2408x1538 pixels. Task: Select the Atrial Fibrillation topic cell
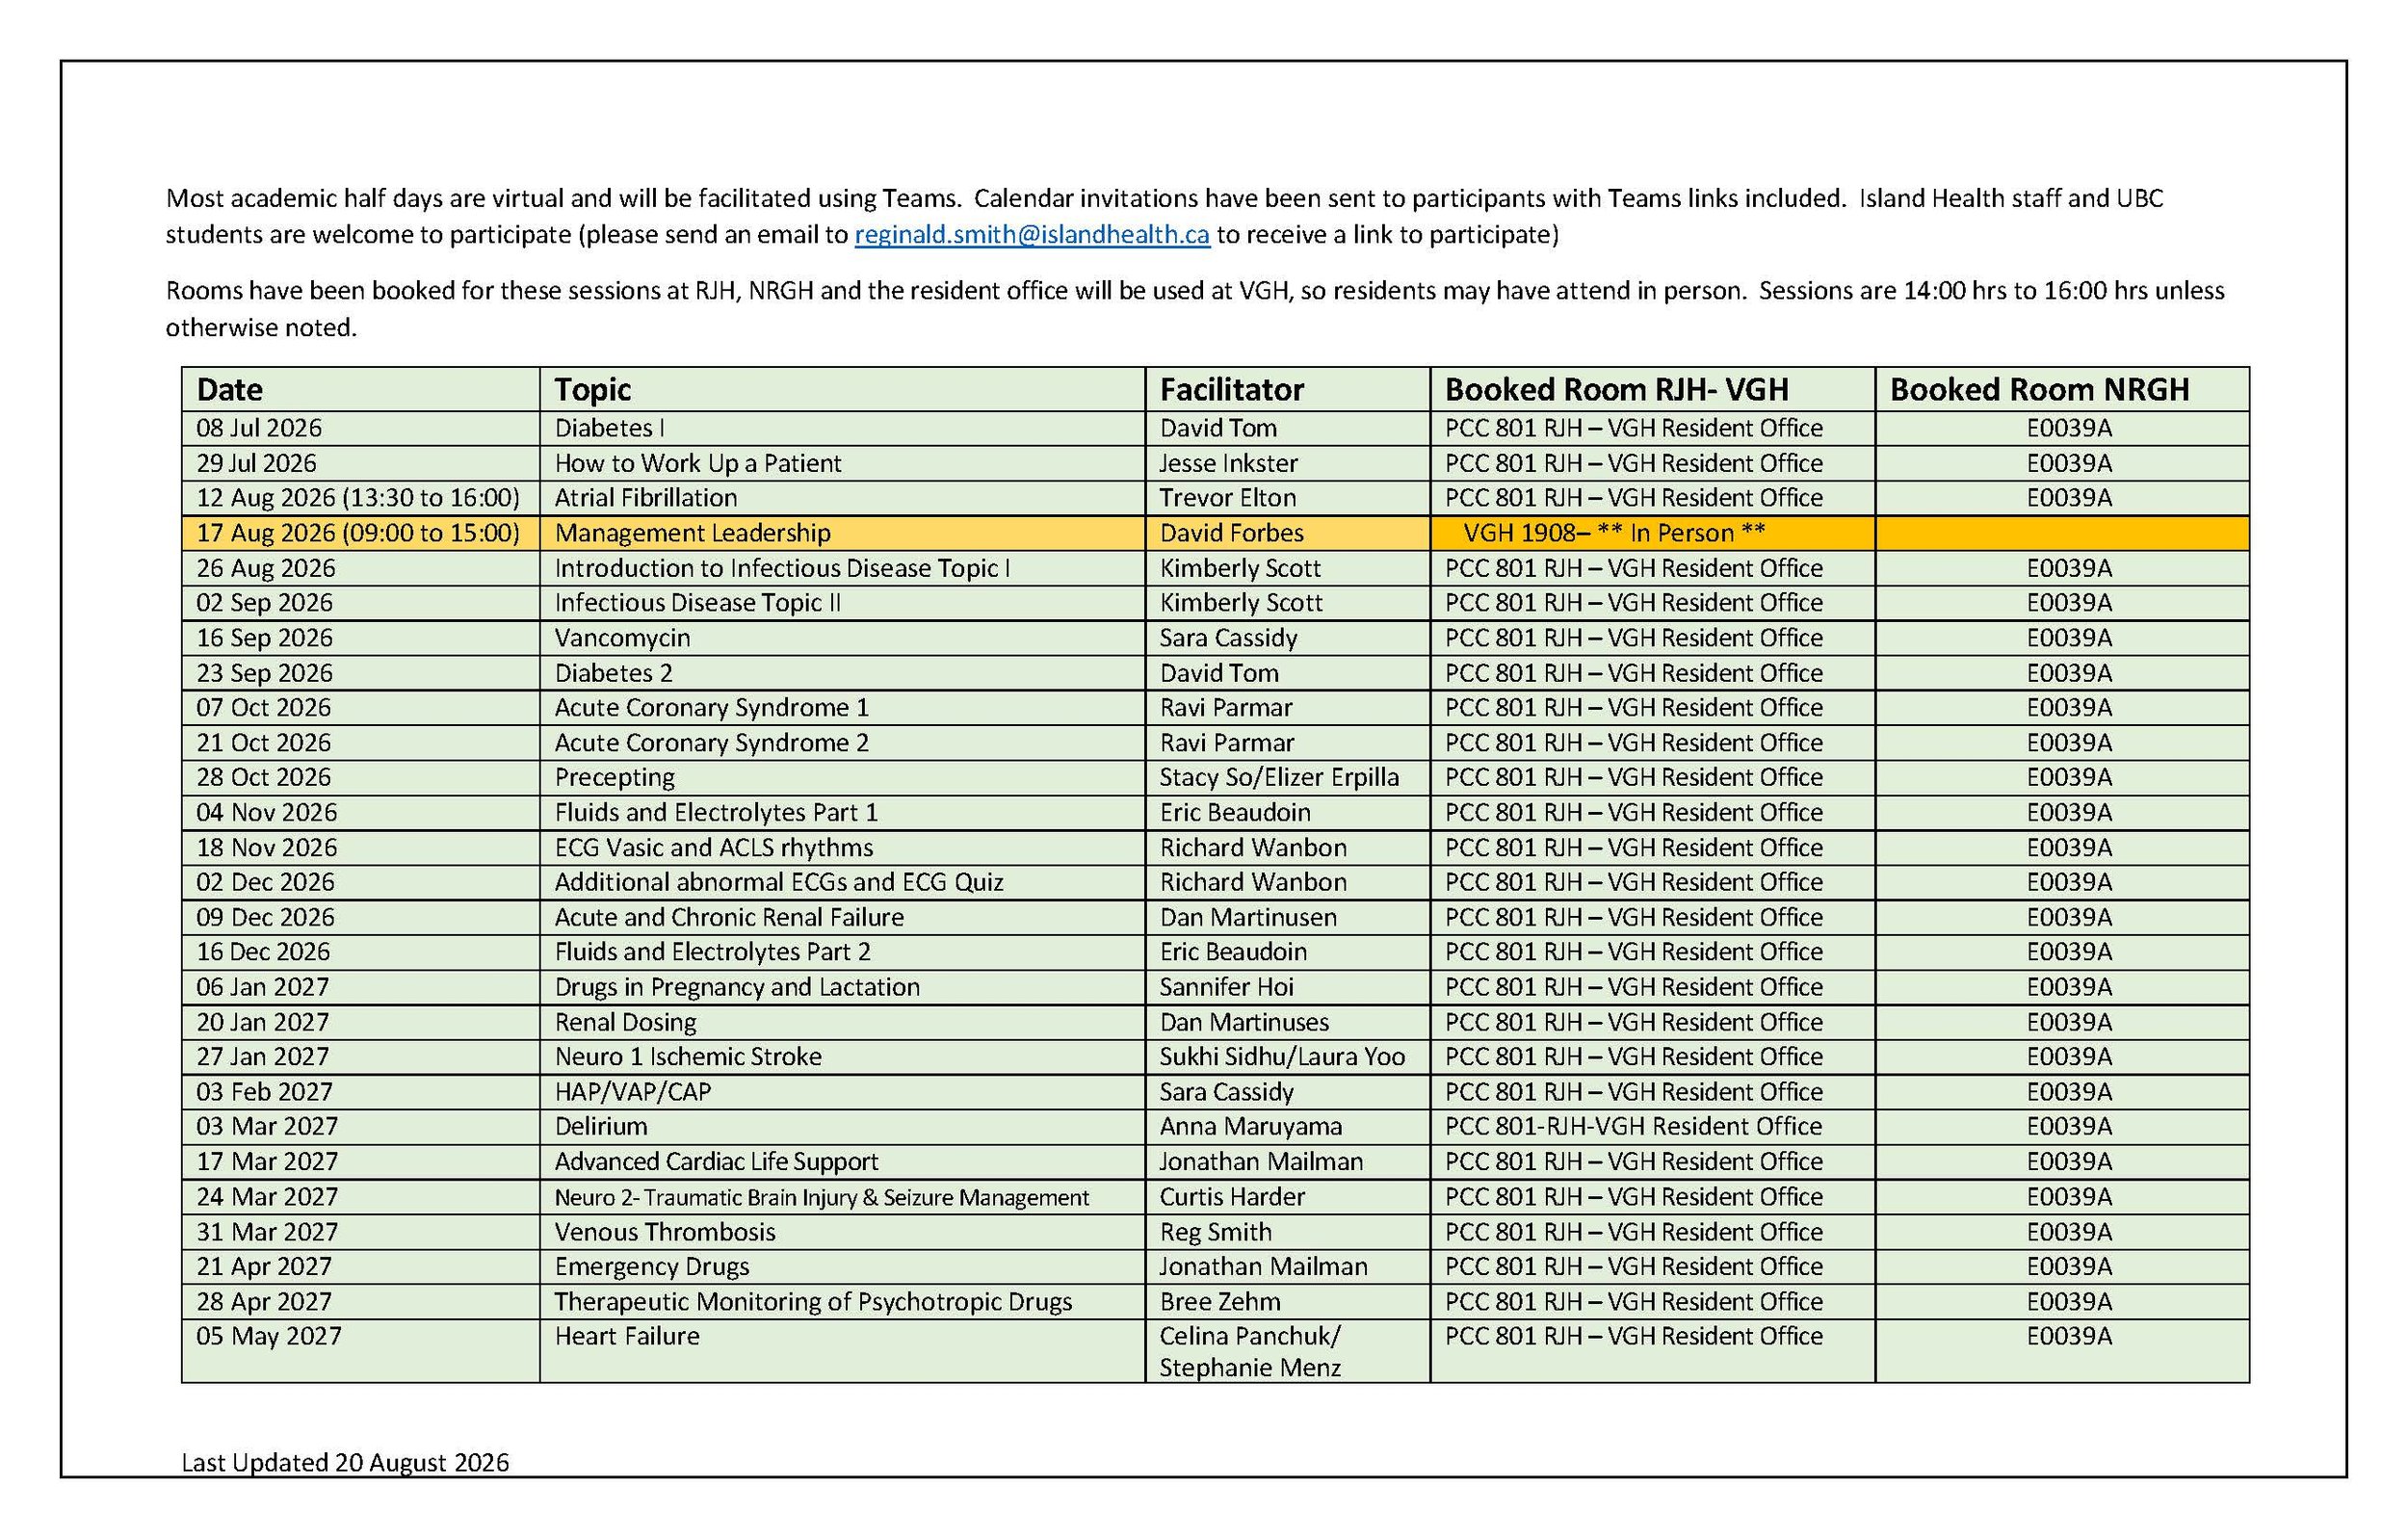coord(842,498)
